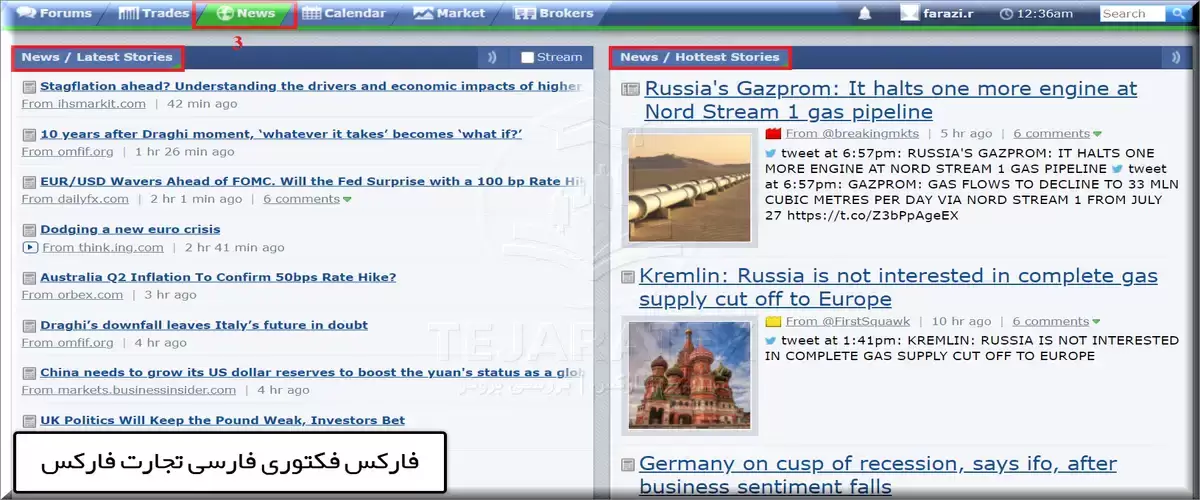Click the story icon beside Stagflation headline
Viewport: 1200px width, 500px height.
pos(29,87)
